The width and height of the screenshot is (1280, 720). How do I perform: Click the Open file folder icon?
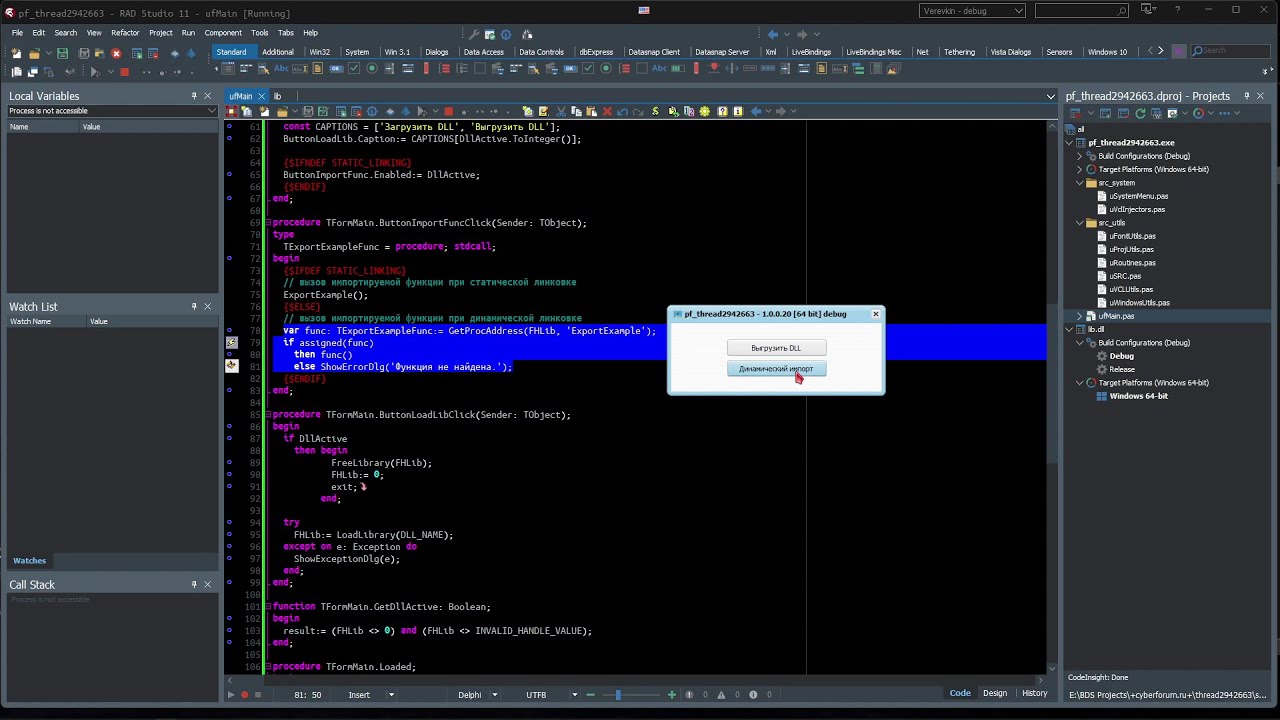tap(34, 53)
